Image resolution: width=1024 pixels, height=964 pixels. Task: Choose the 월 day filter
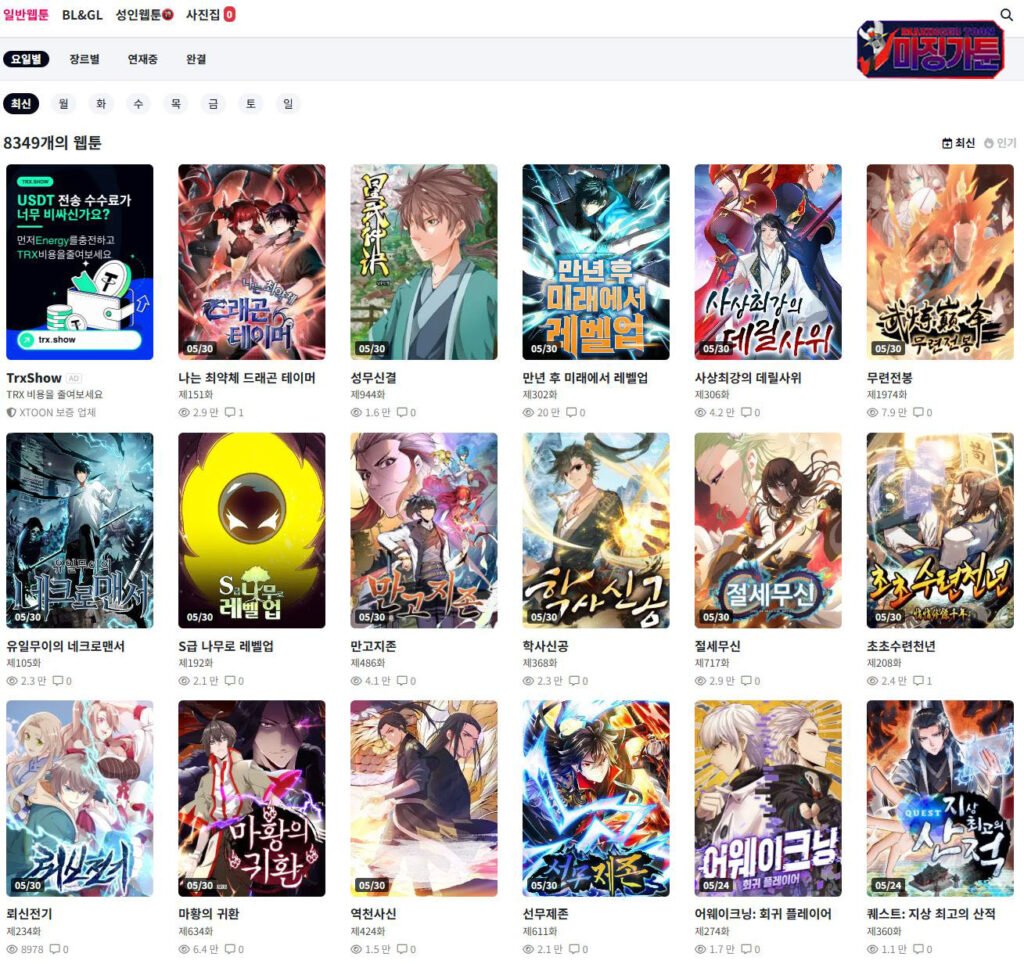tap(63, 103)
